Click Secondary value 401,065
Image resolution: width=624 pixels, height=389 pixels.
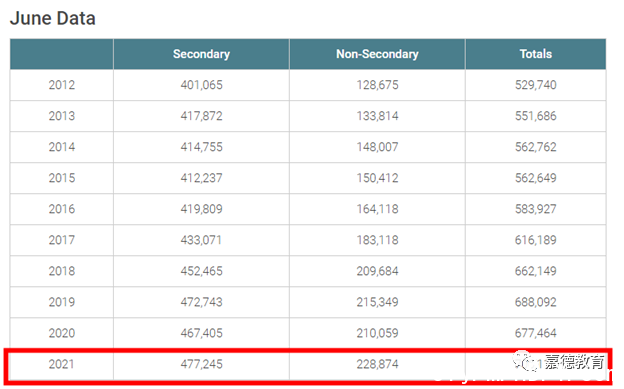coord(201,85)
